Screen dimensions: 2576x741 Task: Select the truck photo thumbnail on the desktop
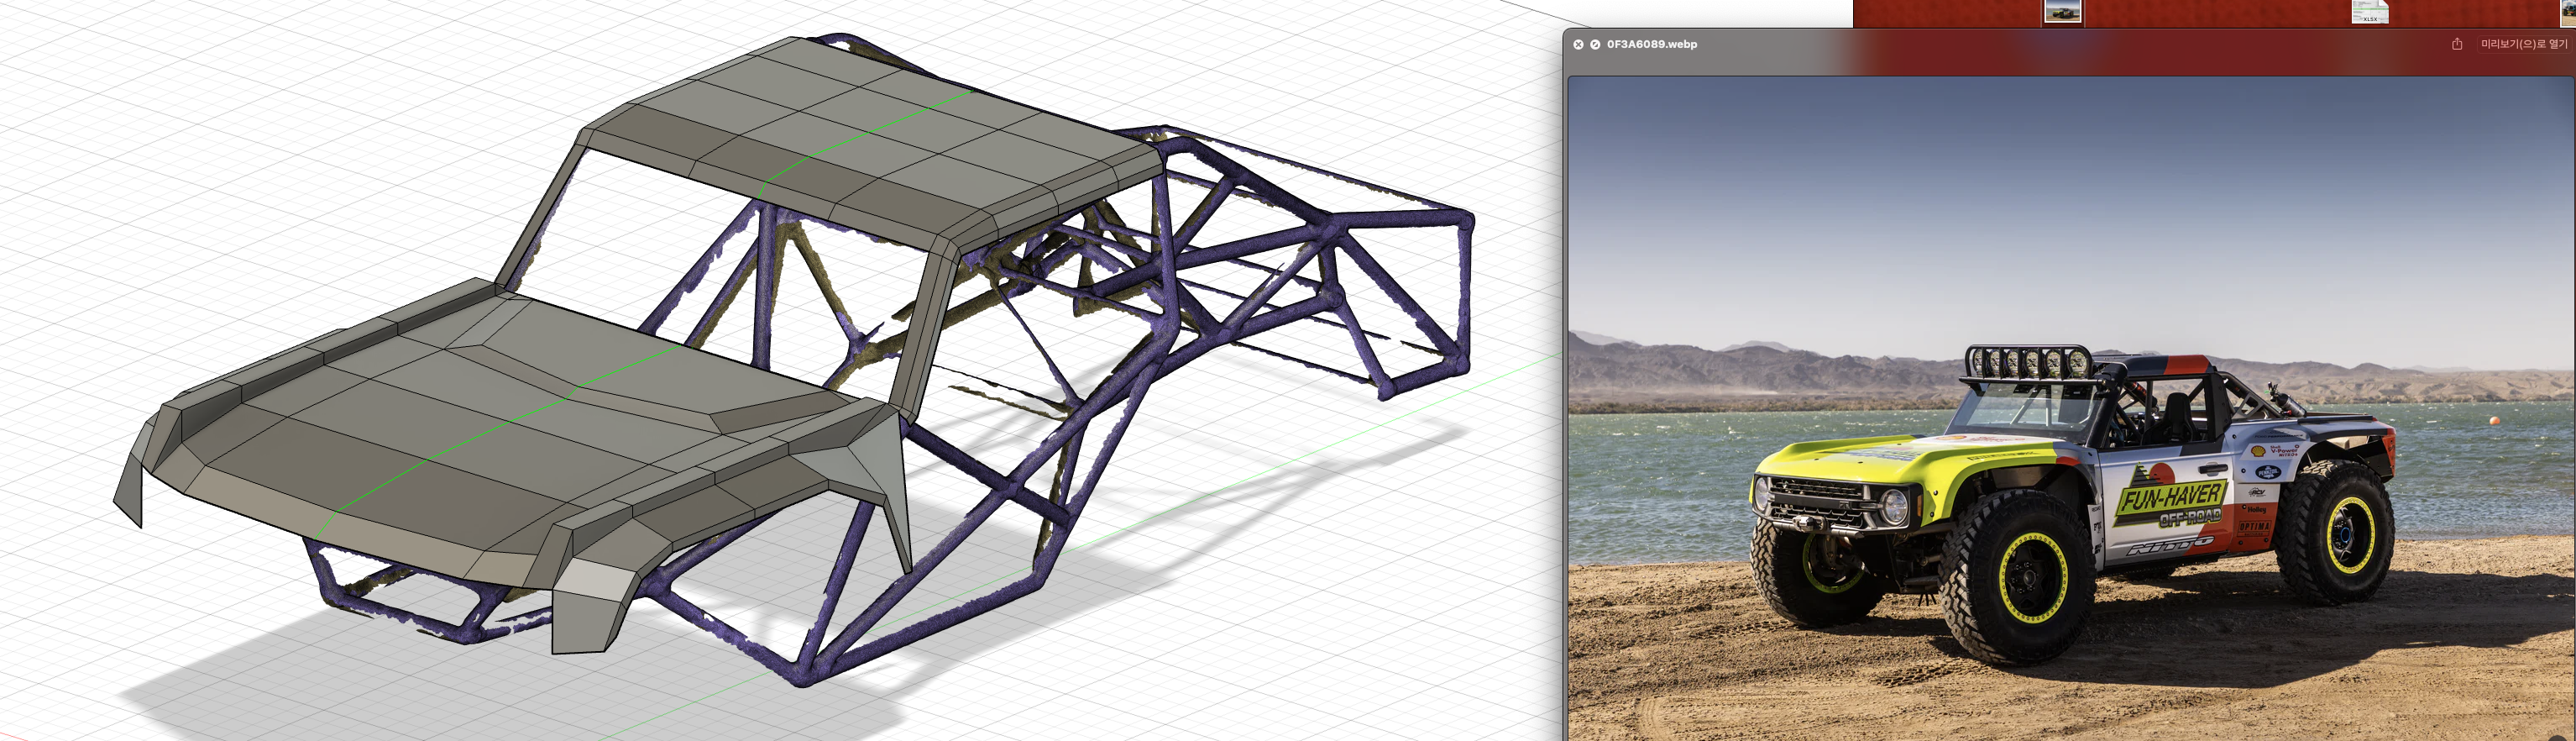tap(2062, 12)
